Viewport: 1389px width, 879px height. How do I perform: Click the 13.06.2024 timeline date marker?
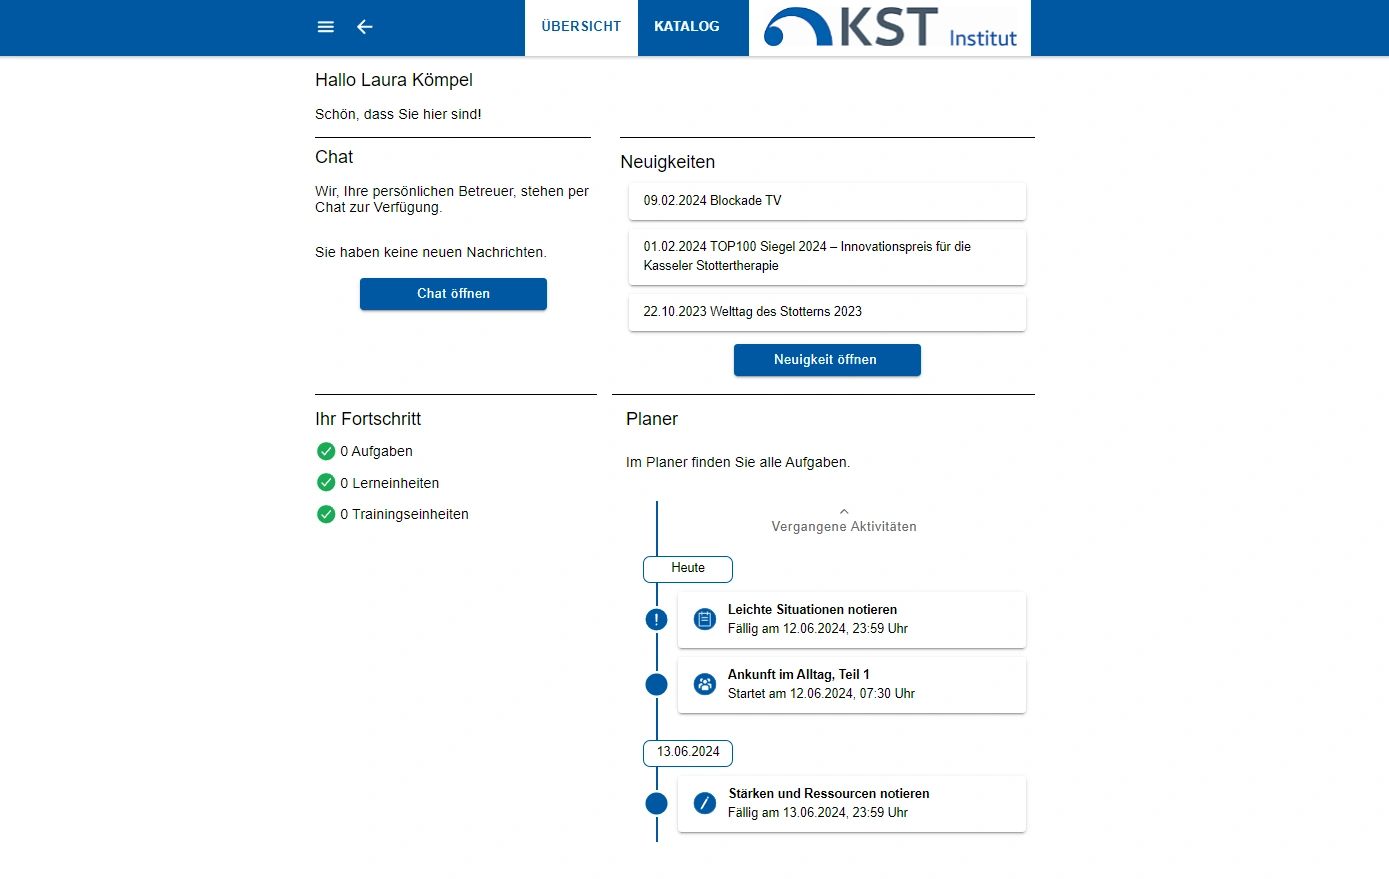point(688,752)
